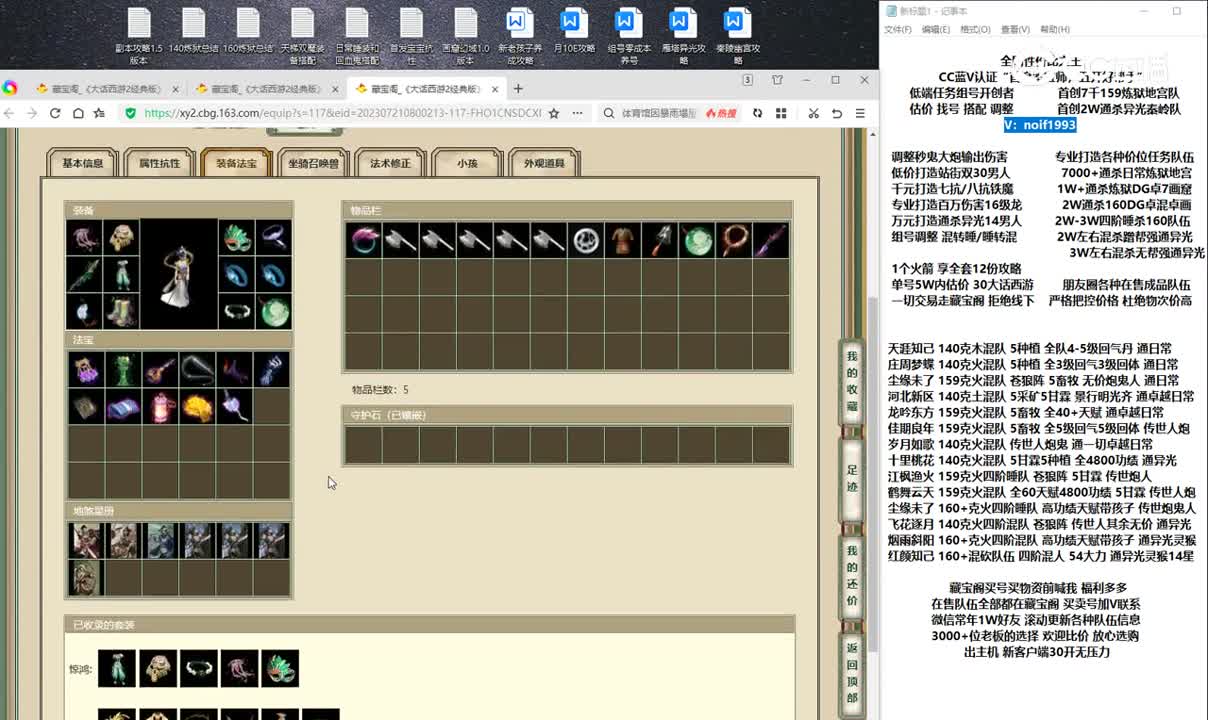Switch to 法术修正 tab

point(390,163)
